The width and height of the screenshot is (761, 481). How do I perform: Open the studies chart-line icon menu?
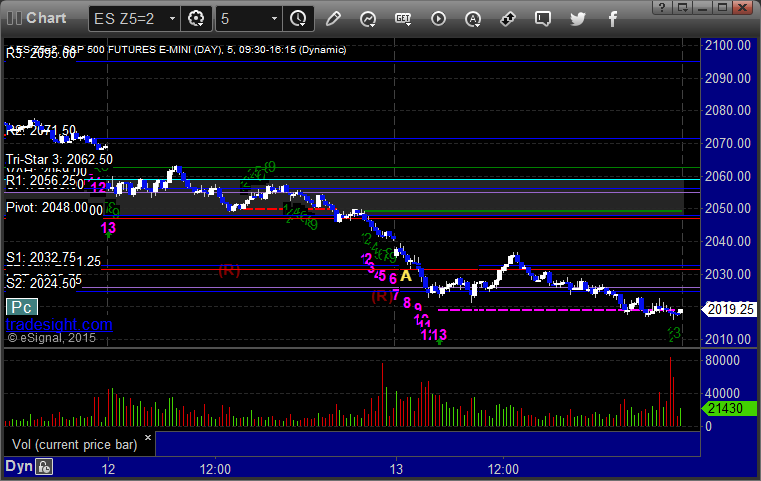pos(368,19)
